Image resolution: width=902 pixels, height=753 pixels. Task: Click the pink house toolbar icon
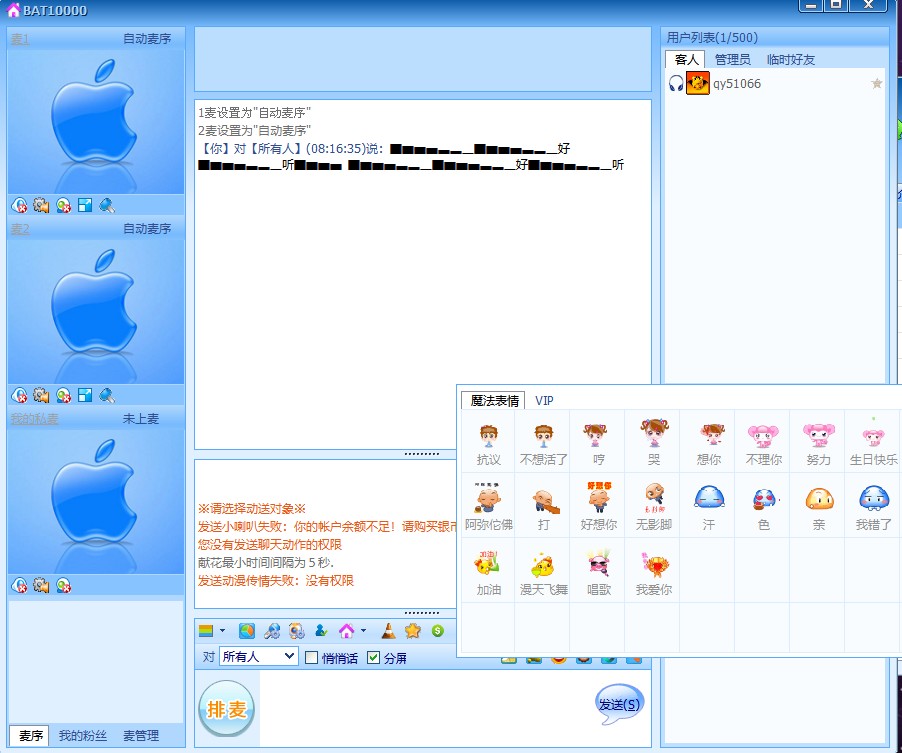346,631
